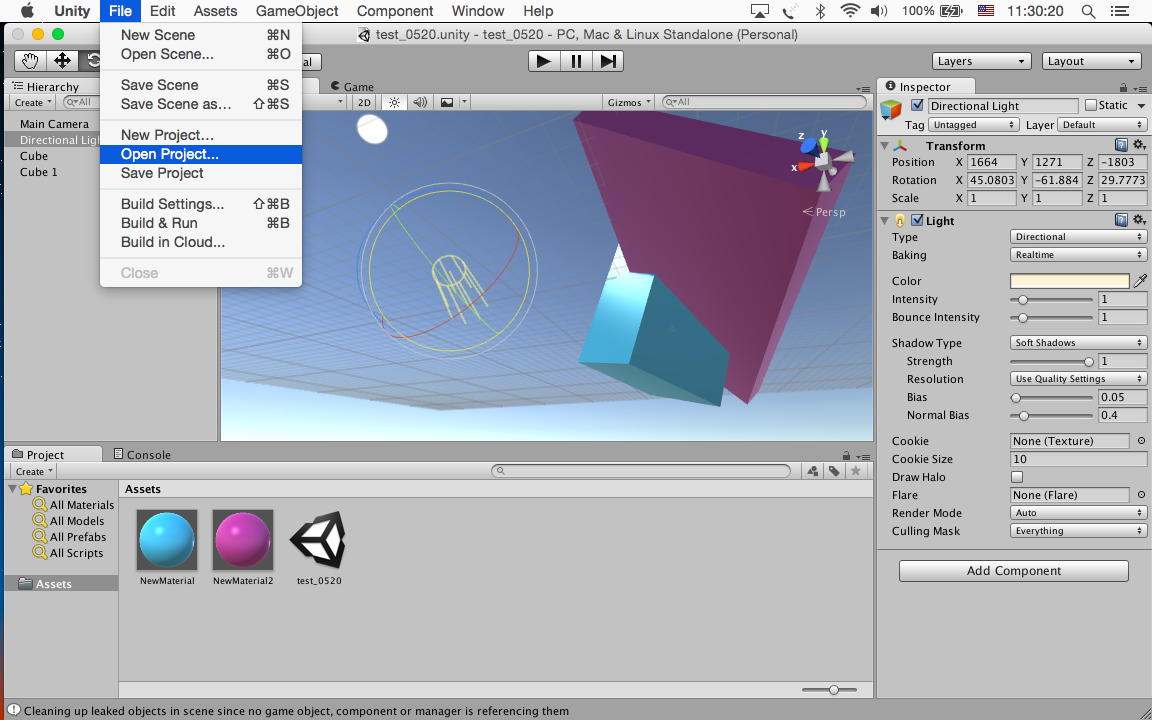Click Bluetooth menu bar icon
Screen dimensions: 1152x720
click(821, 11)
